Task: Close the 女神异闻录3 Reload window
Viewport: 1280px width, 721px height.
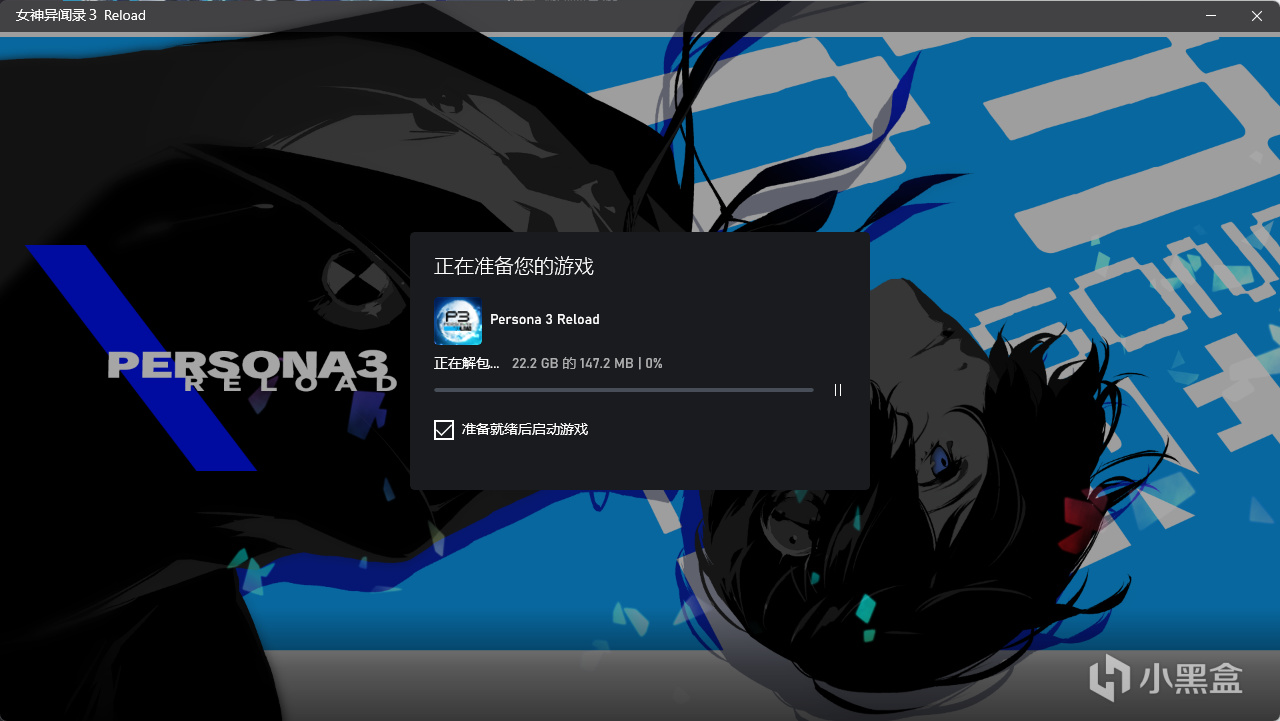Action: pyautogui.click(x=1257, y=16)
